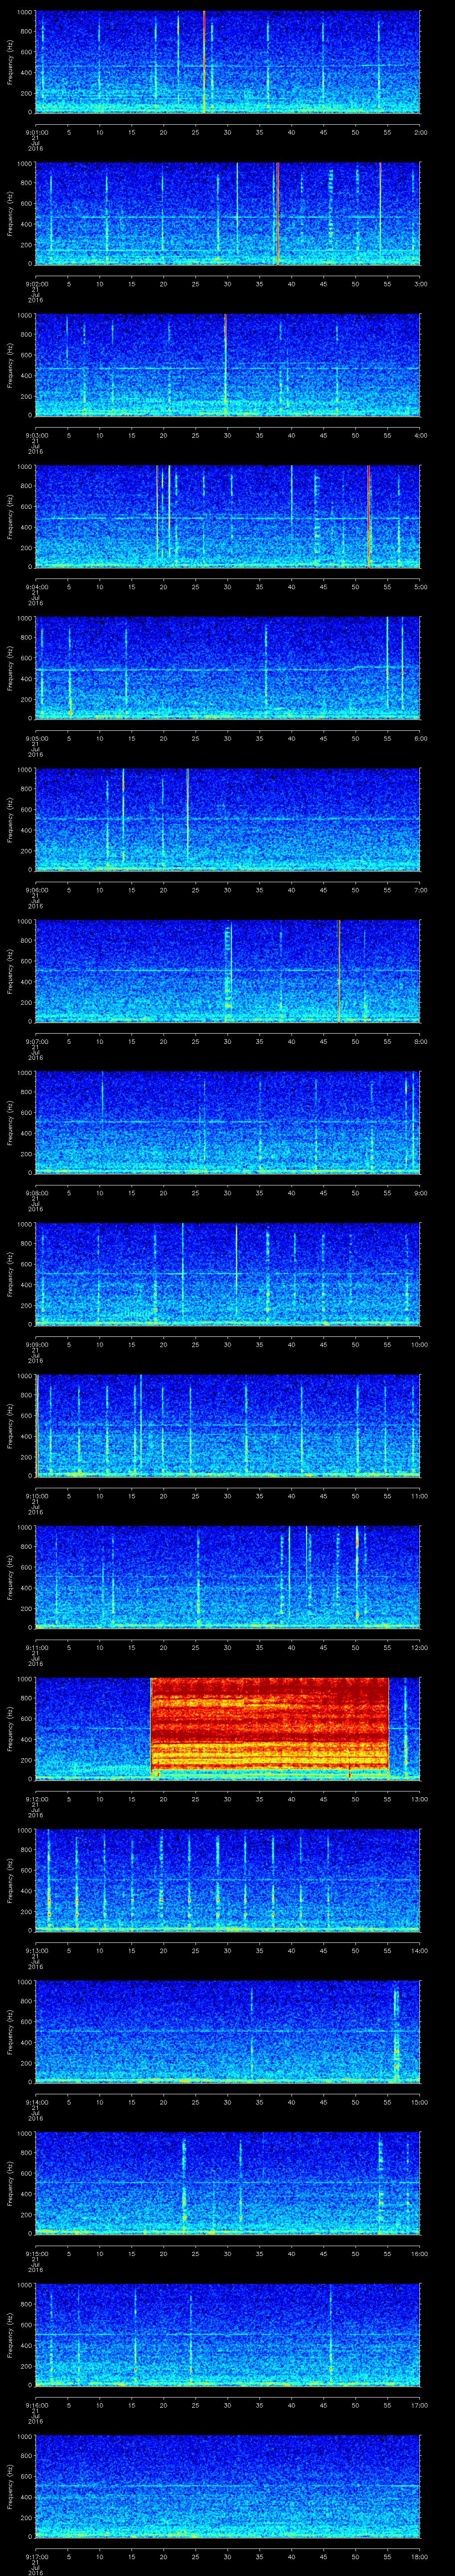Click the '9:03:00' start time label
Viewport: 455px width, 2576px height.
36,435
